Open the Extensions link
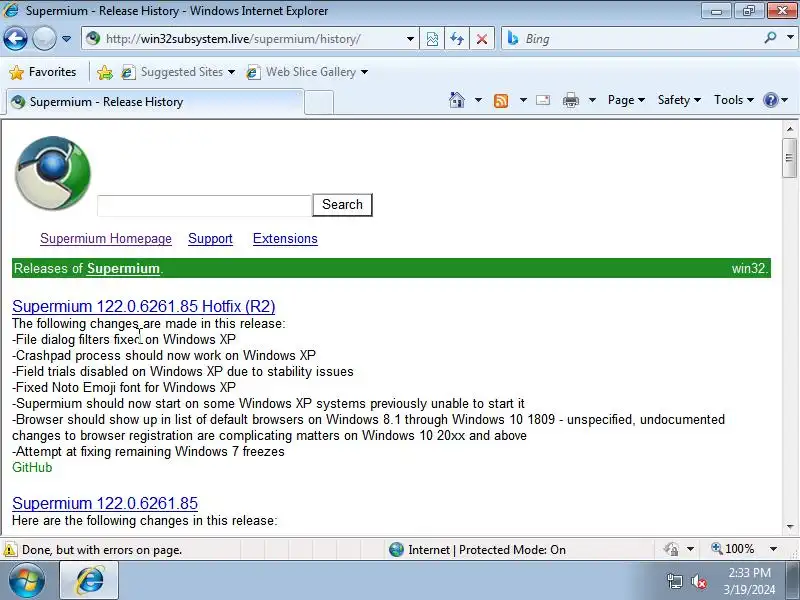 tap(285, 239)
